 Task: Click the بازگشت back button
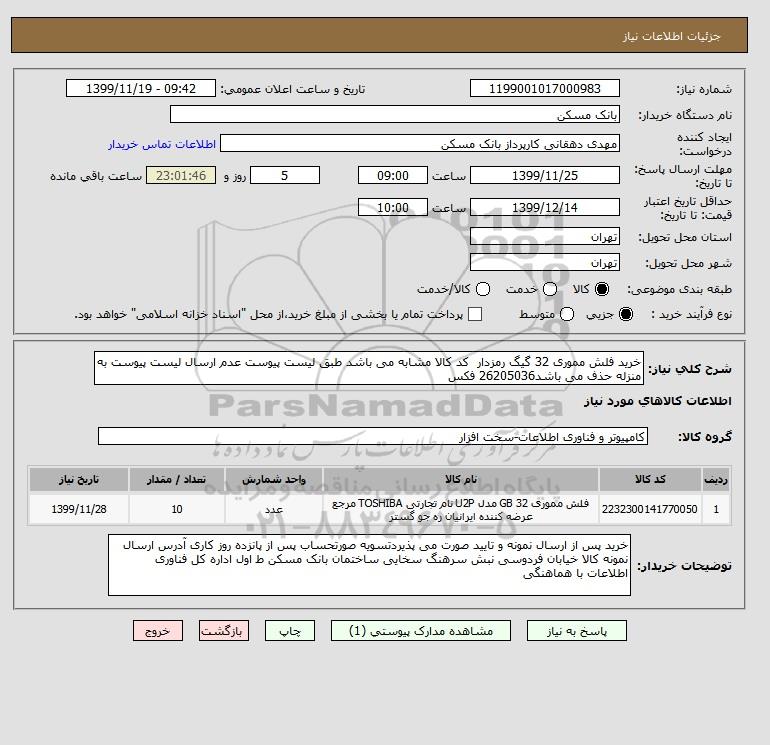pos(224,631)
